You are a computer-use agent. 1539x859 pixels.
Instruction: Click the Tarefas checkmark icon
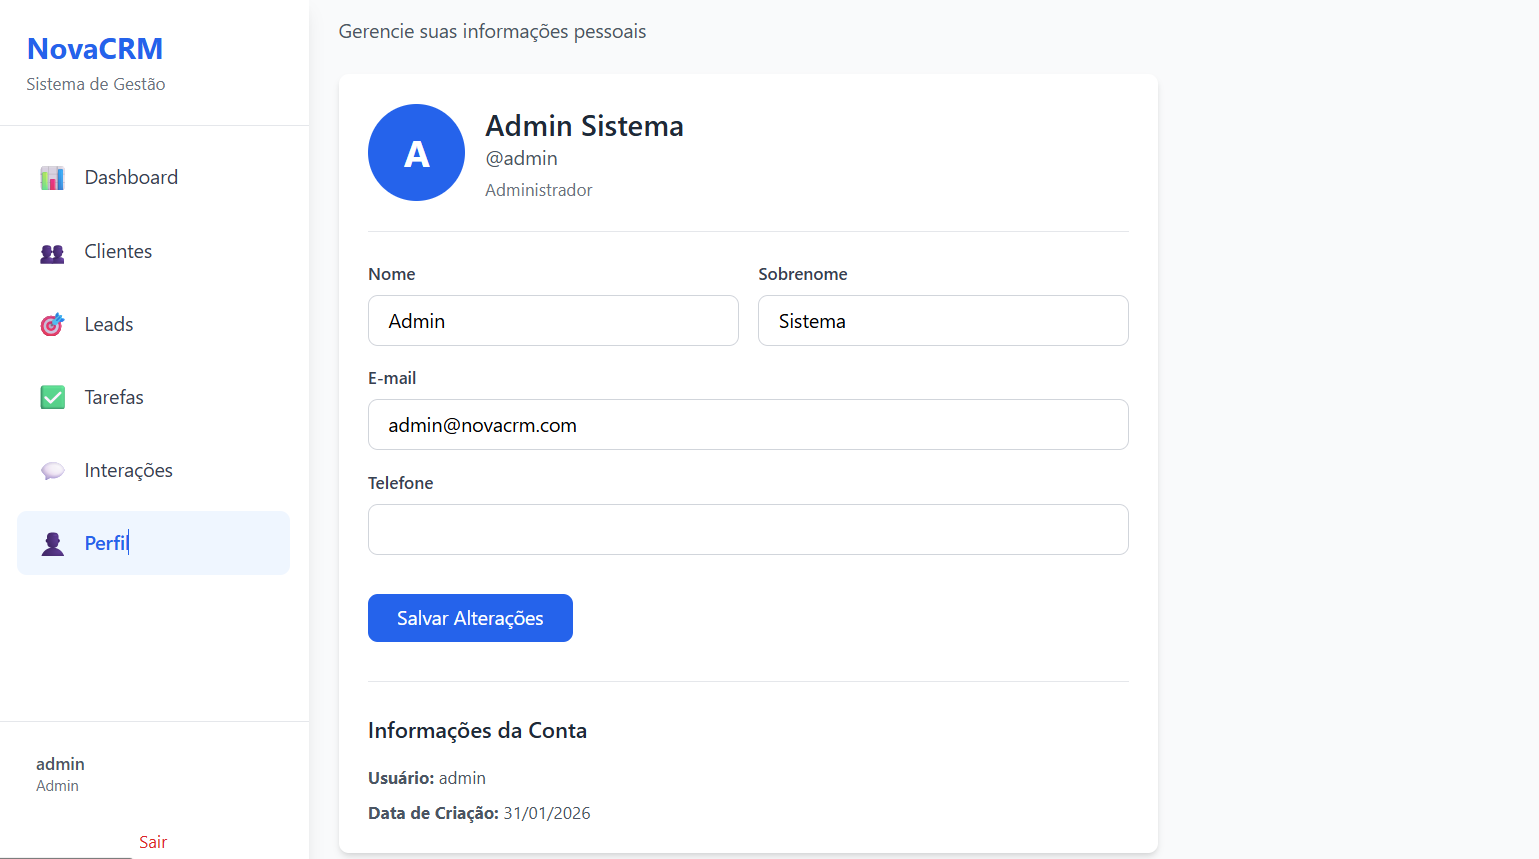[52, 397]
